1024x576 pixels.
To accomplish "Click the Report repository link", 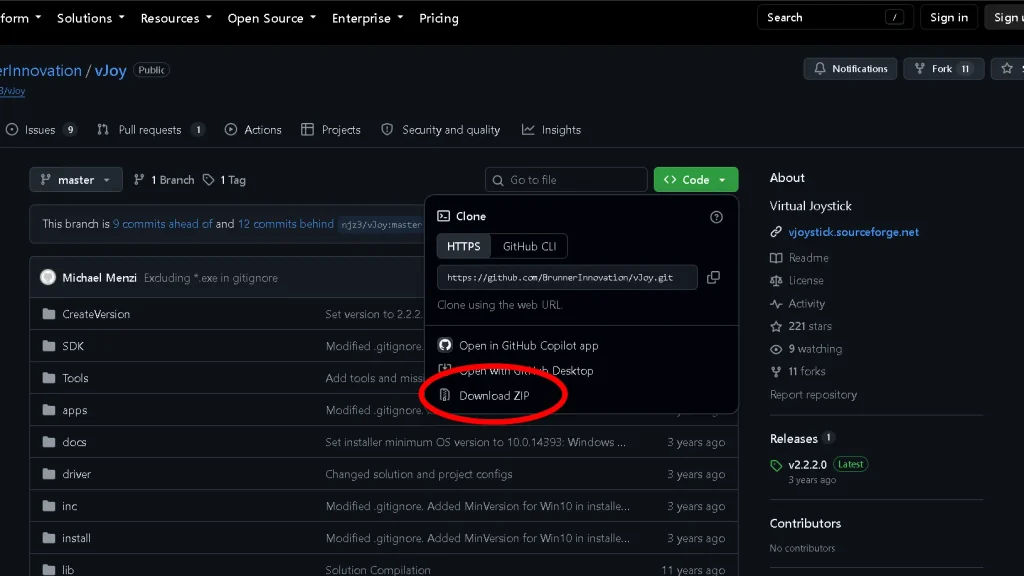I will pyautogui.click(x=813, y=394).
